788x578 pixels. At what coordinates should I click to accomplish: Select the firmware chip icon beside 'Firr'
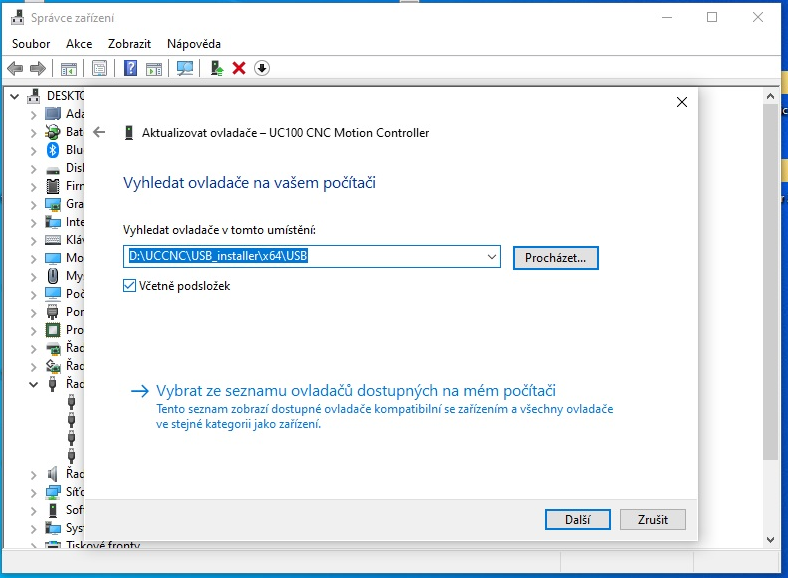coord(53,186)
